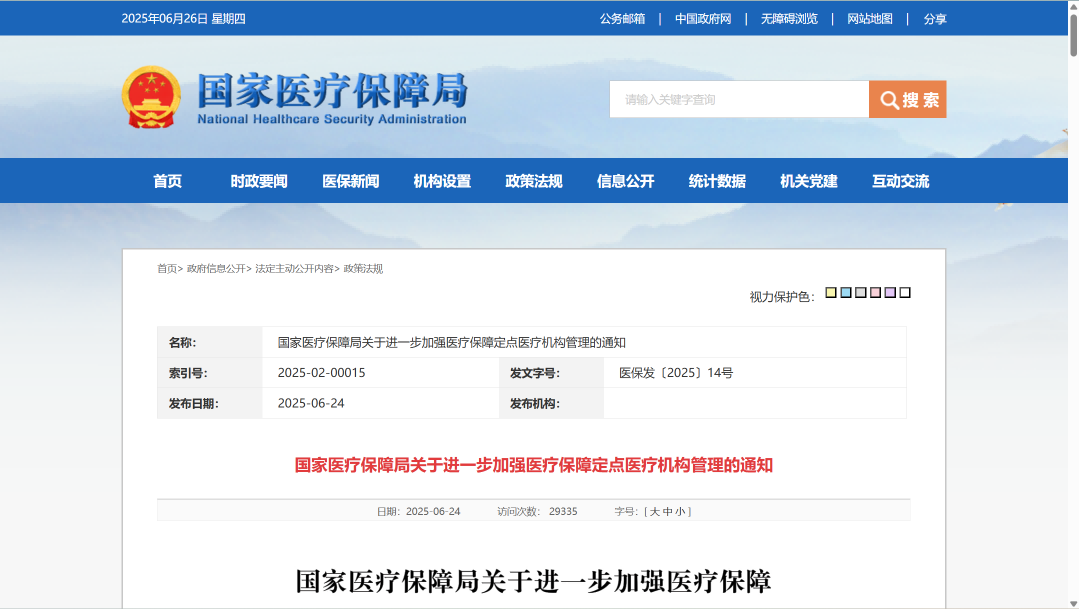Click the orange search button
This screenshot has width=1079, height=609.
(x=907, y=100)
